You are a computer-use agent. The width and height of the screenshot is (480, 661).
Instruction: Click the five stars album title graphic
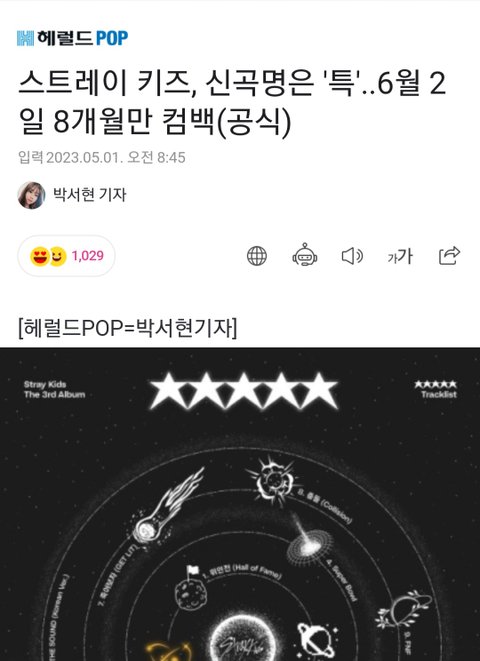244,391
